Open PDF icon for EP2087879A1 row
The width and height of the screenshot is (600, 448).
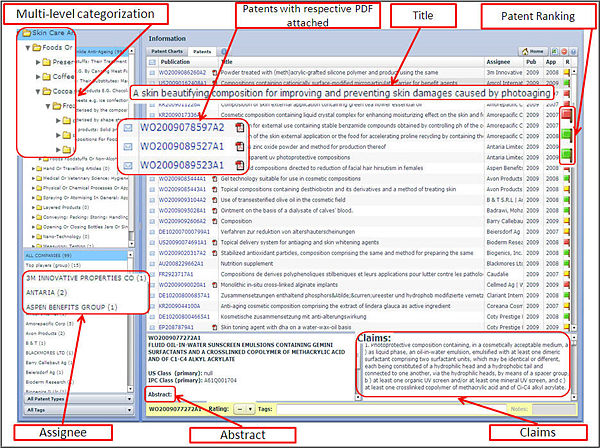point(215,327)
